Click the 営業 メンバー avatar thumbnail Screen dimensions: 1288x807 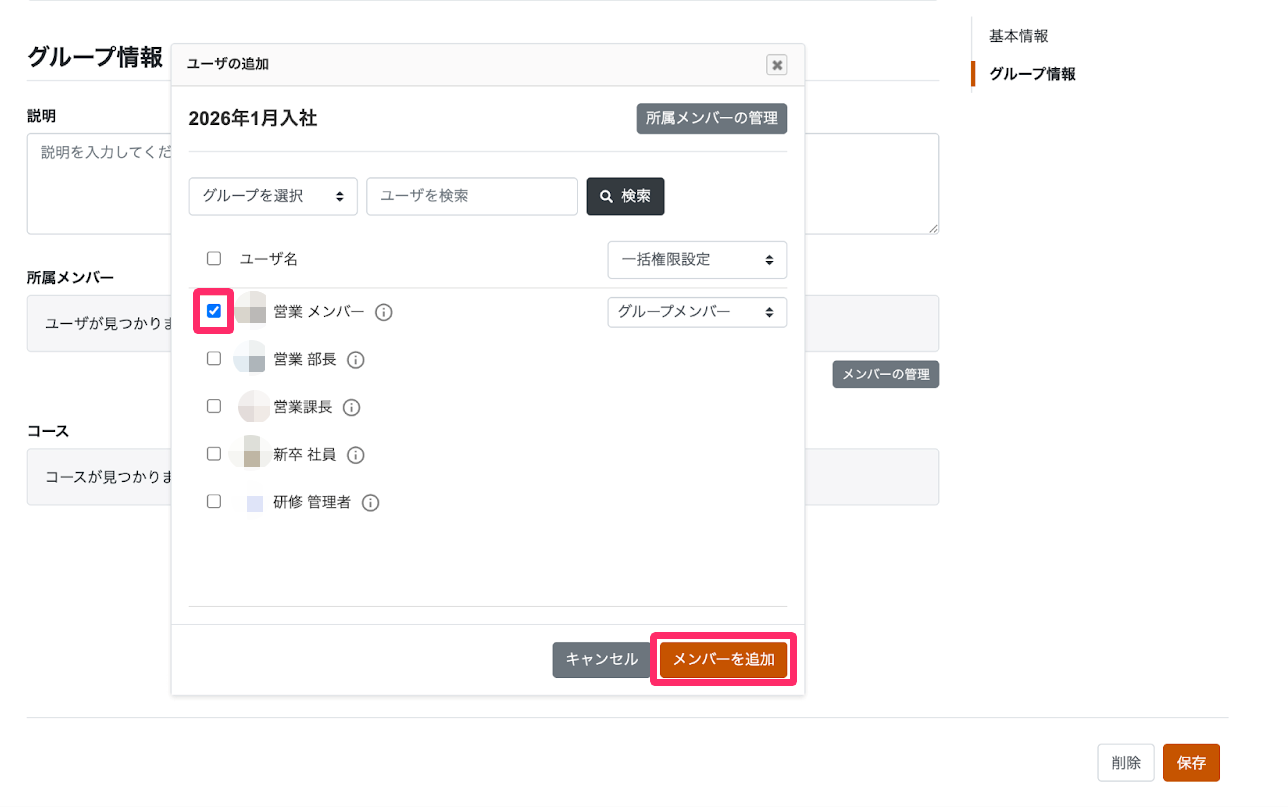[x=250, y=312]
